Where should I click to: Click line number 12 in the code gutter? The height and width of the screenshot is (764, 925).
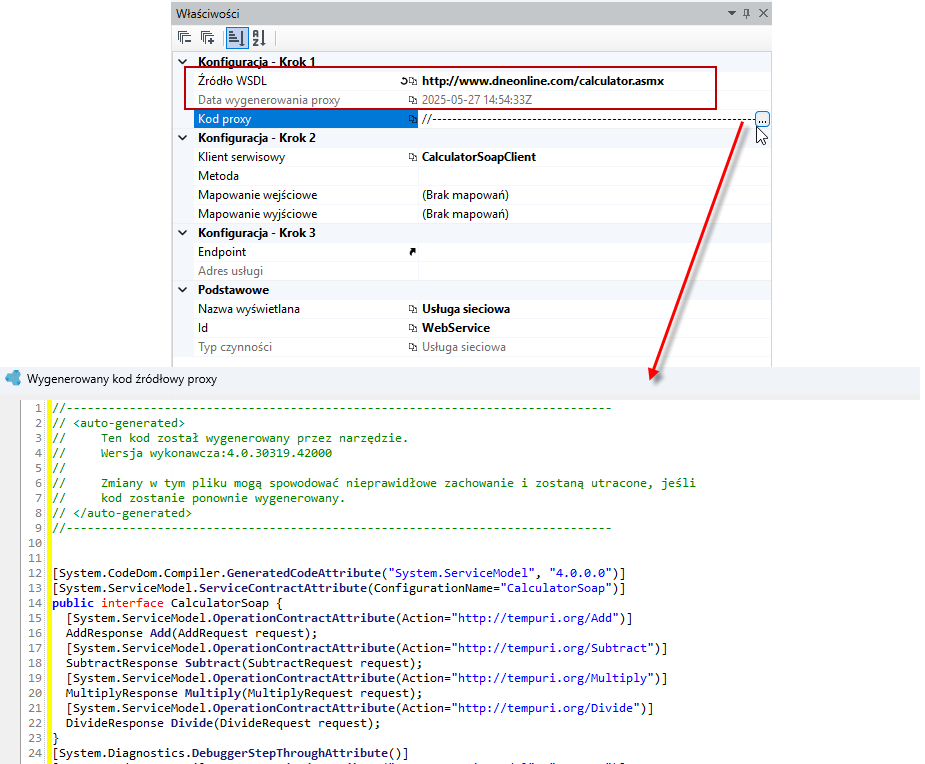(35, 573)
